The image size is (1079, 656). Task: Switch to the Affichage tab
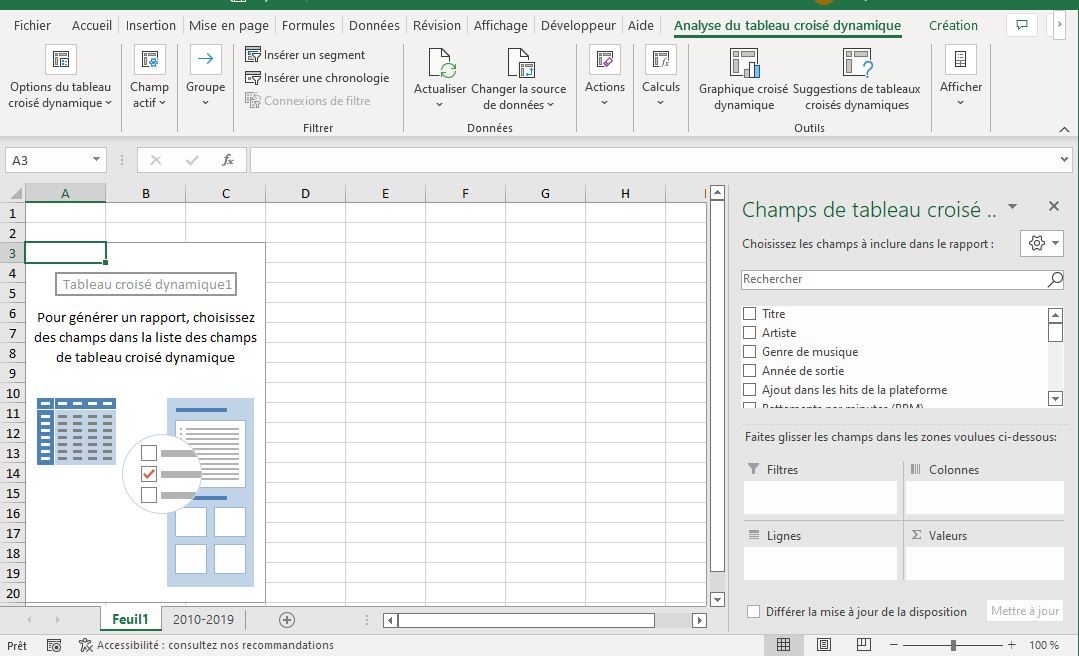click(x=501, y=25)
